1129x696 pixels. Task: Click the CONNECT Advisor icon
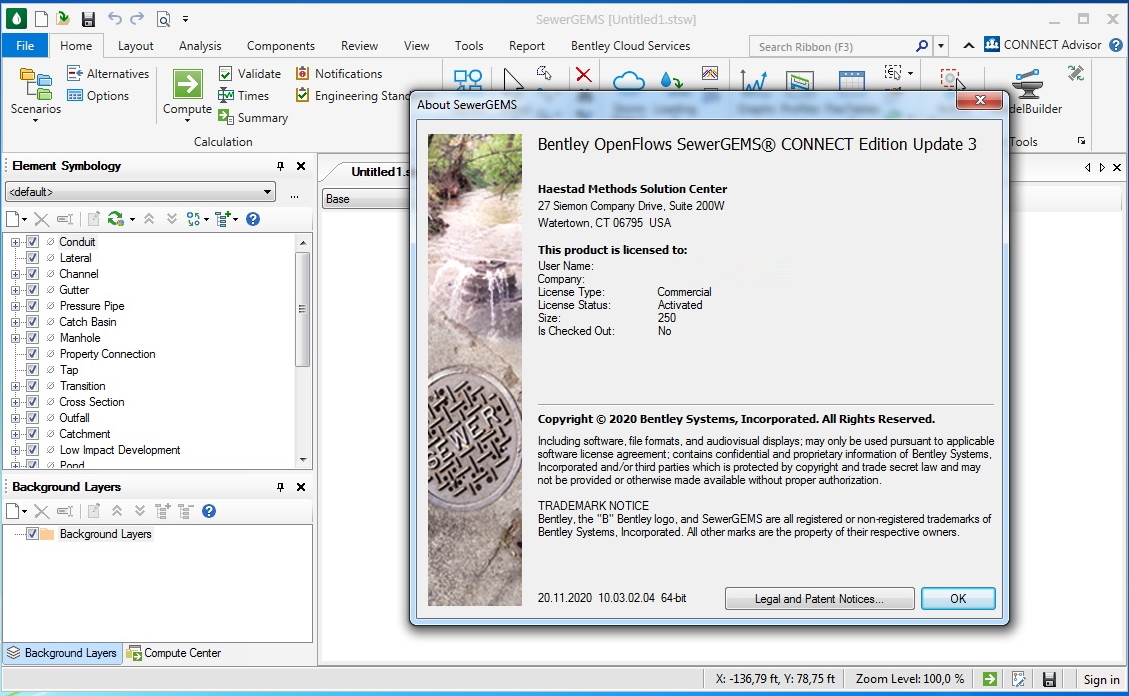tap(991, 45)
